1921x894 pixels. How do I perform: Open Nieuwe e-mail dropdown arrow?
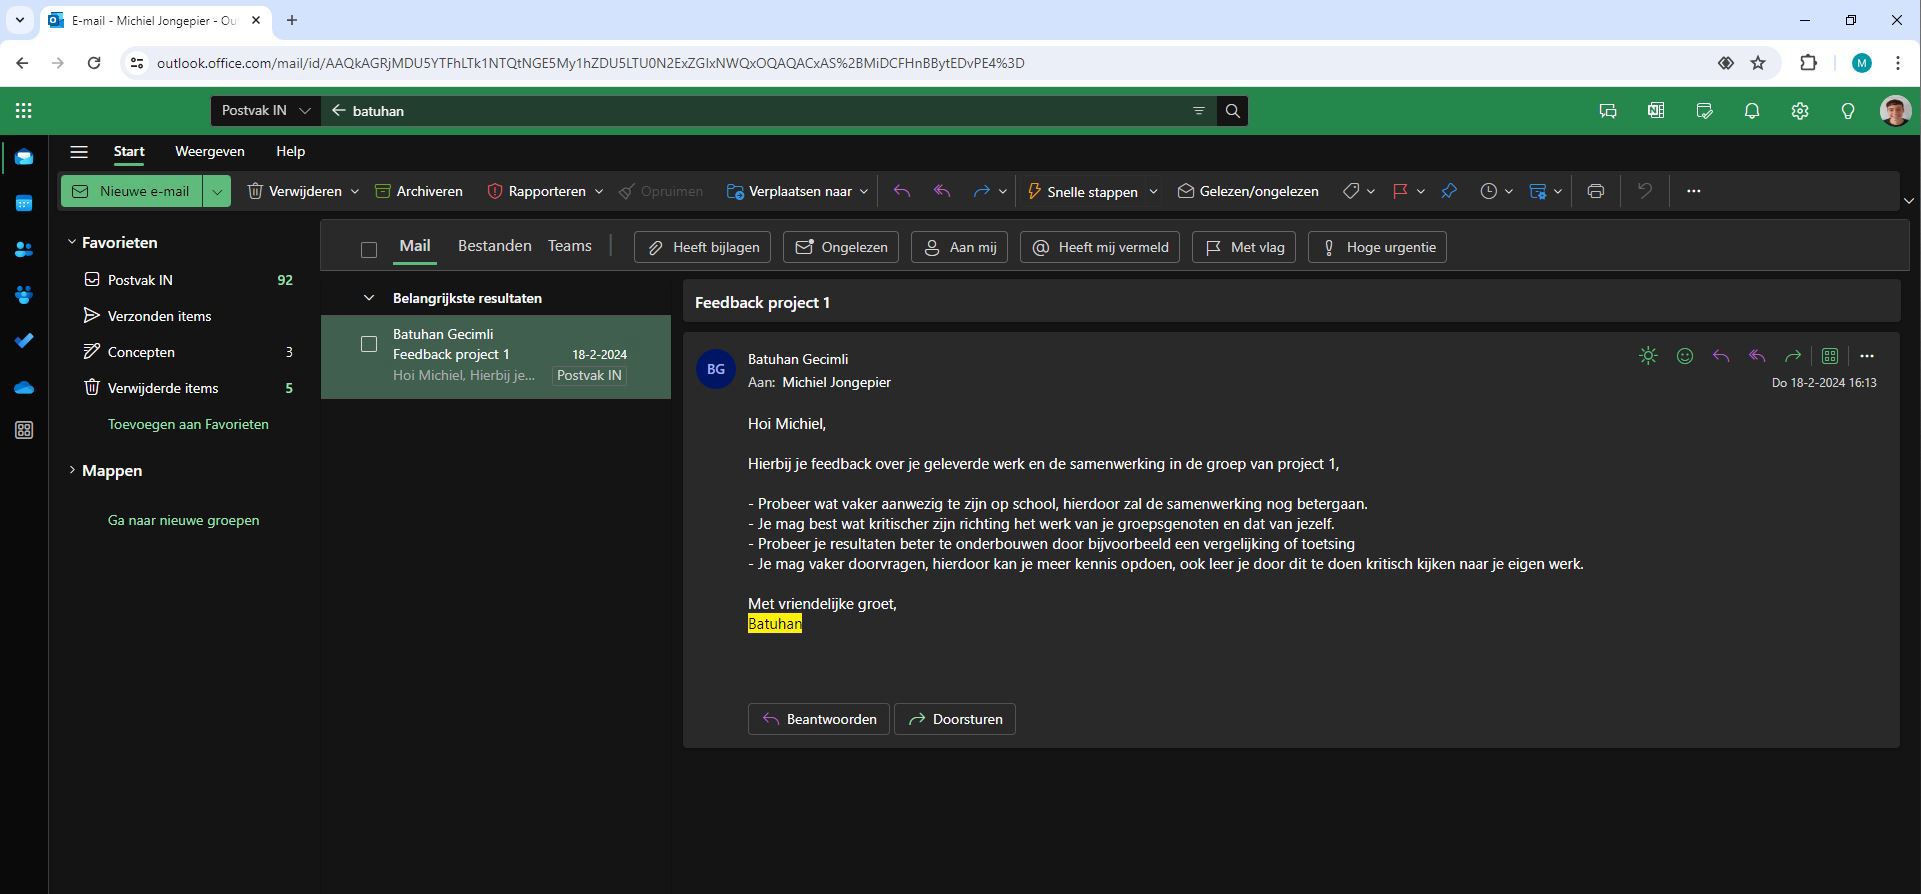217,191
